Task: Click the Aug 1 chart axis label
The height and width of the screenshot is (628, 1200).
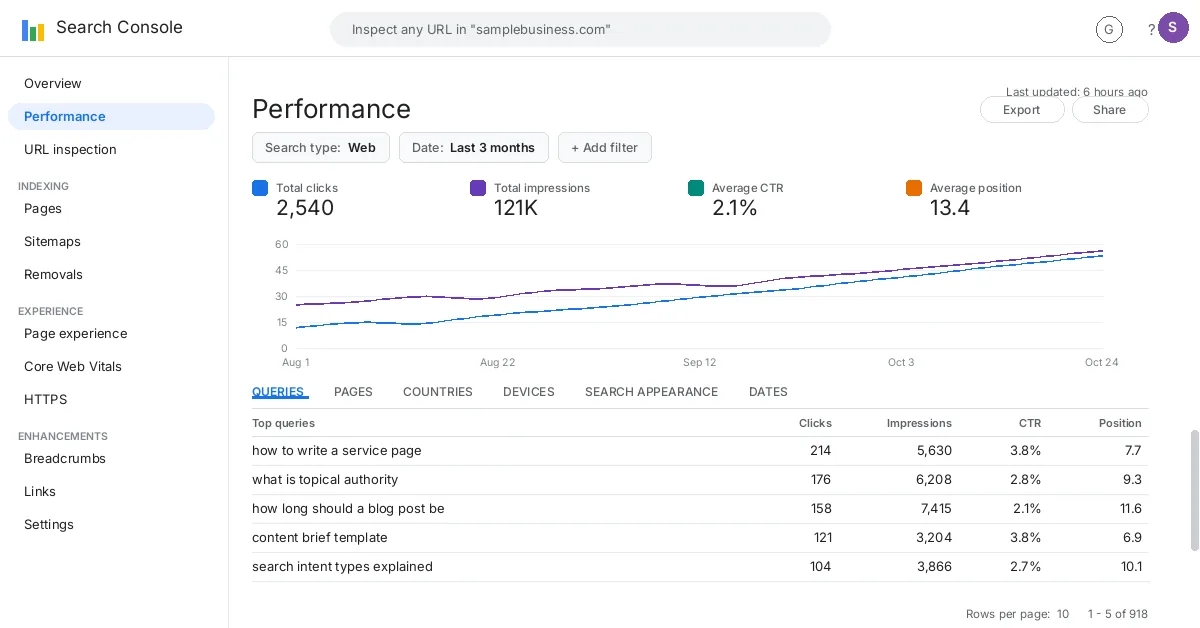Action: [x=296, y=362]
